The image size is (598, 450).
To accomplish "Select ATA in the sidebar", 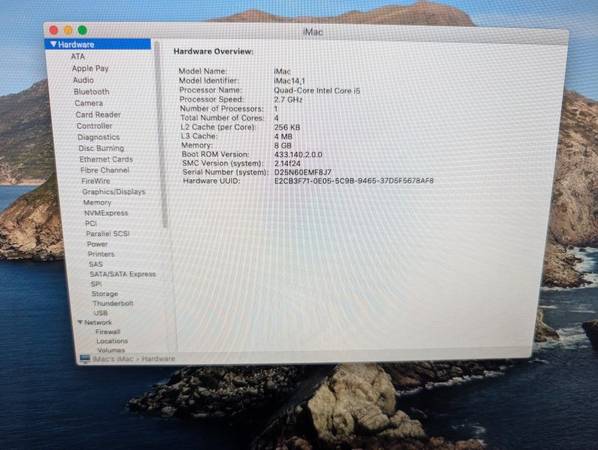I will pyautogui.click(x=78, y=56).
